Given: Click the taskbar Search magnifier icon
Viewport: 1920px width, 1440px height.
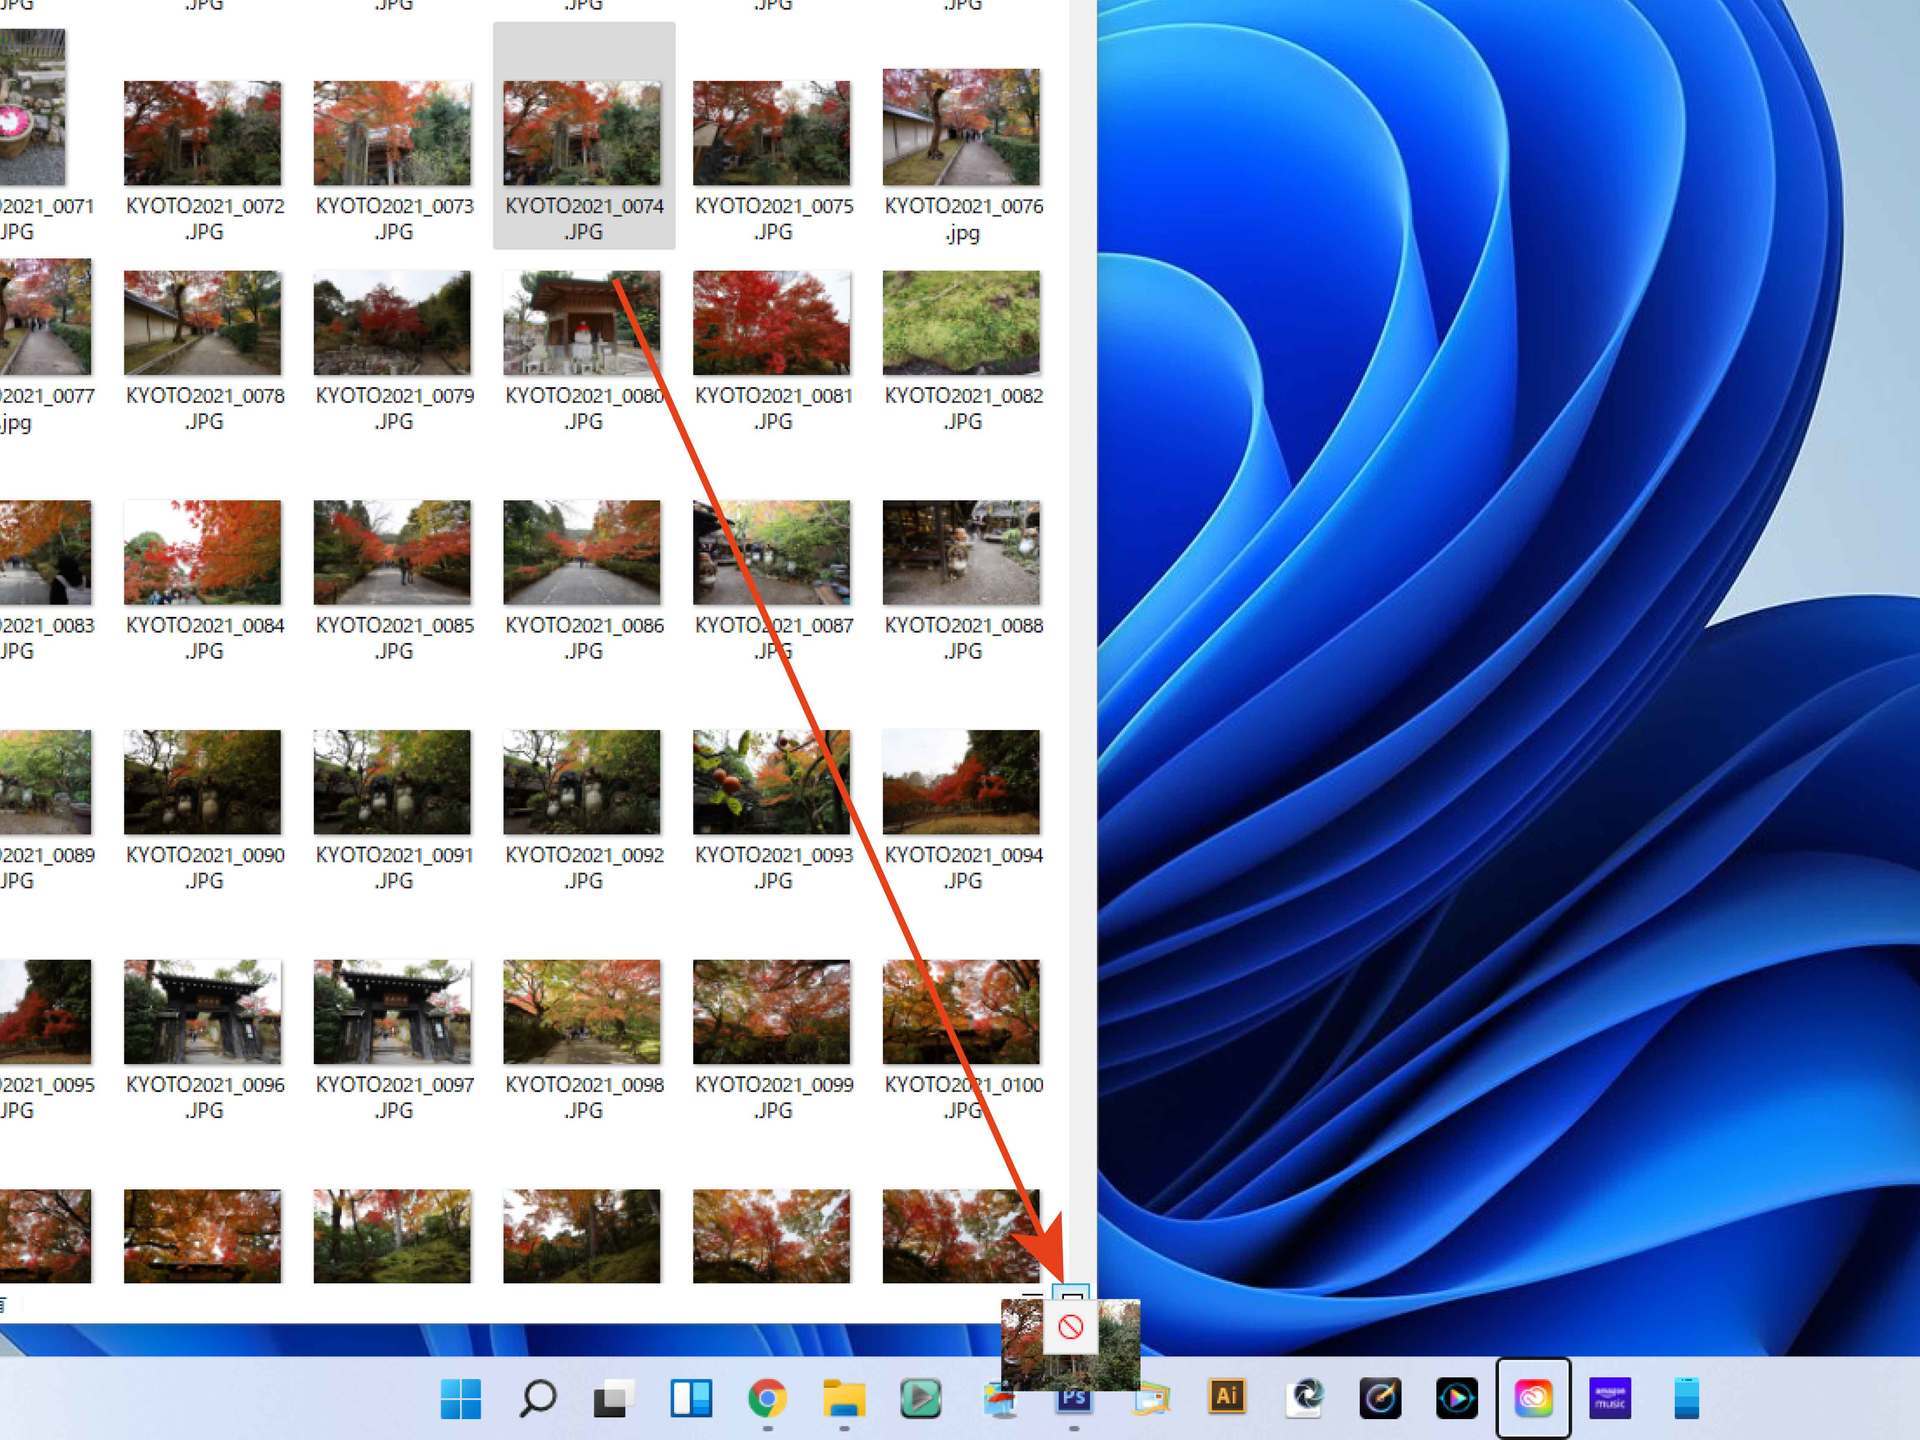Looking at the screenshot, I should click(537, 1397).
